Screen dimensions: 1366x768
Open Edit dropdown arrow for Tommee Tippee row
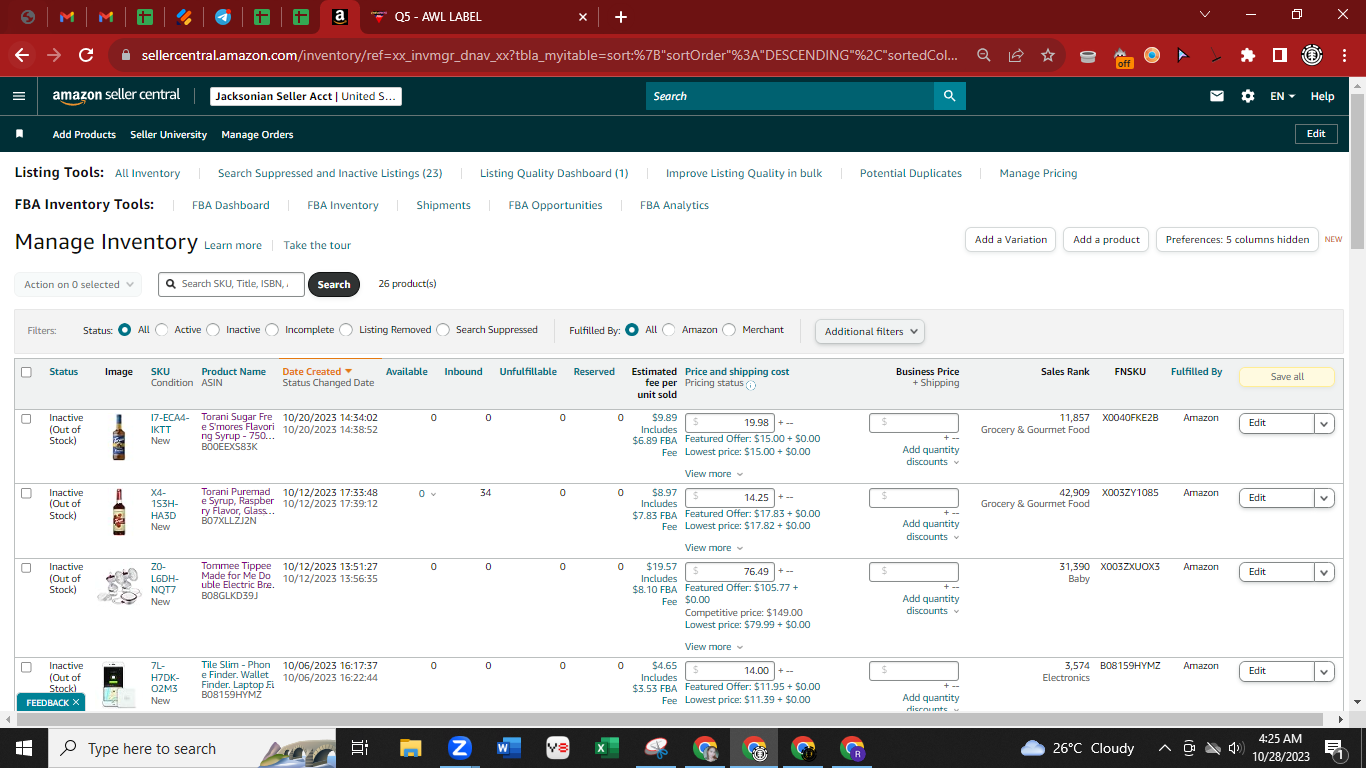click(x=1324, y=572)
